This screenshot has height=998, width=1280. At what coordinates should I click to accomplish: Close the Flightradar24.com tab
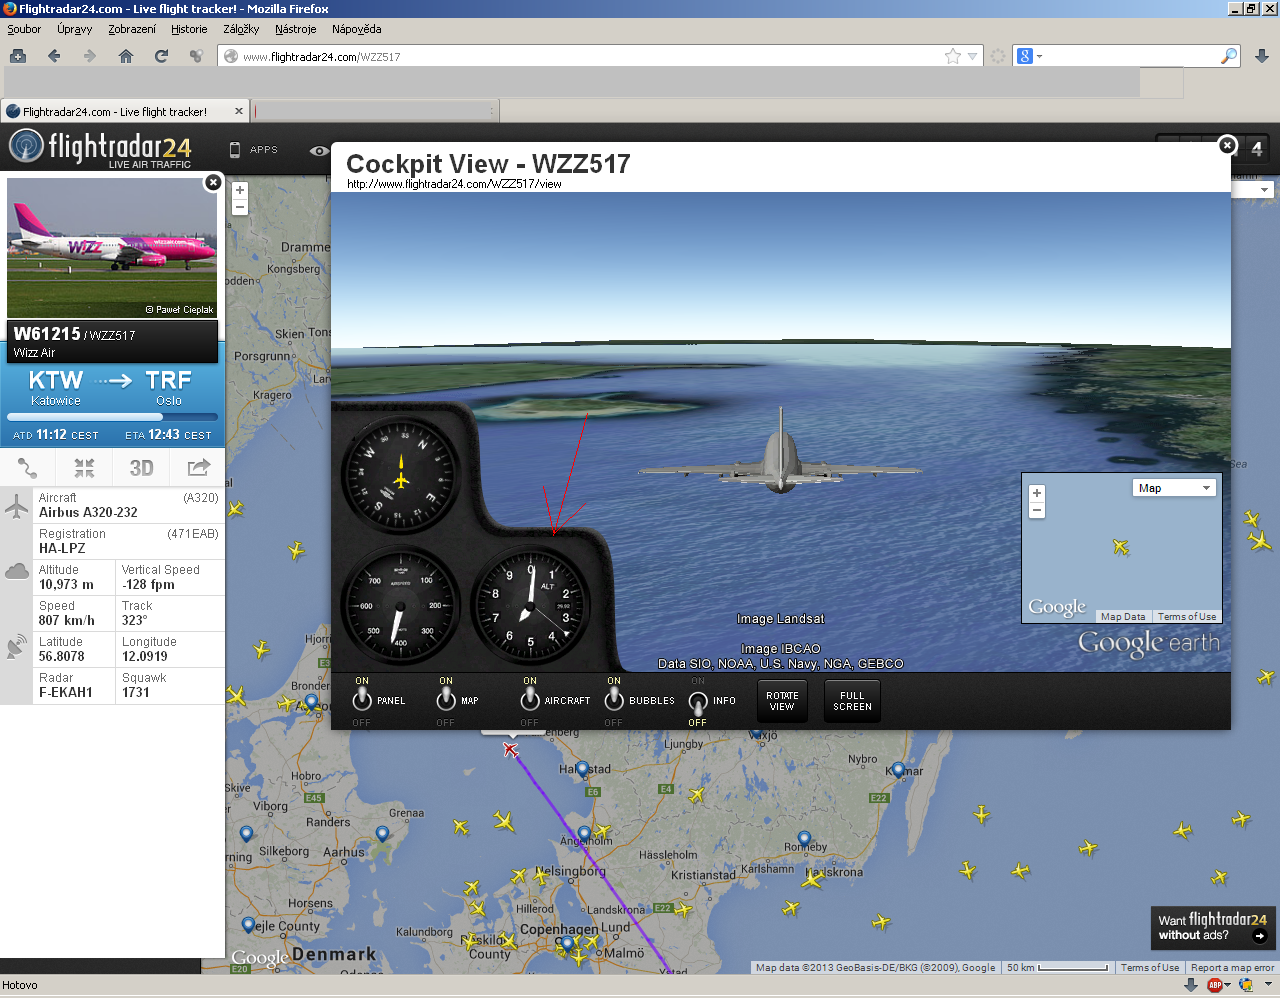(238, 111)
